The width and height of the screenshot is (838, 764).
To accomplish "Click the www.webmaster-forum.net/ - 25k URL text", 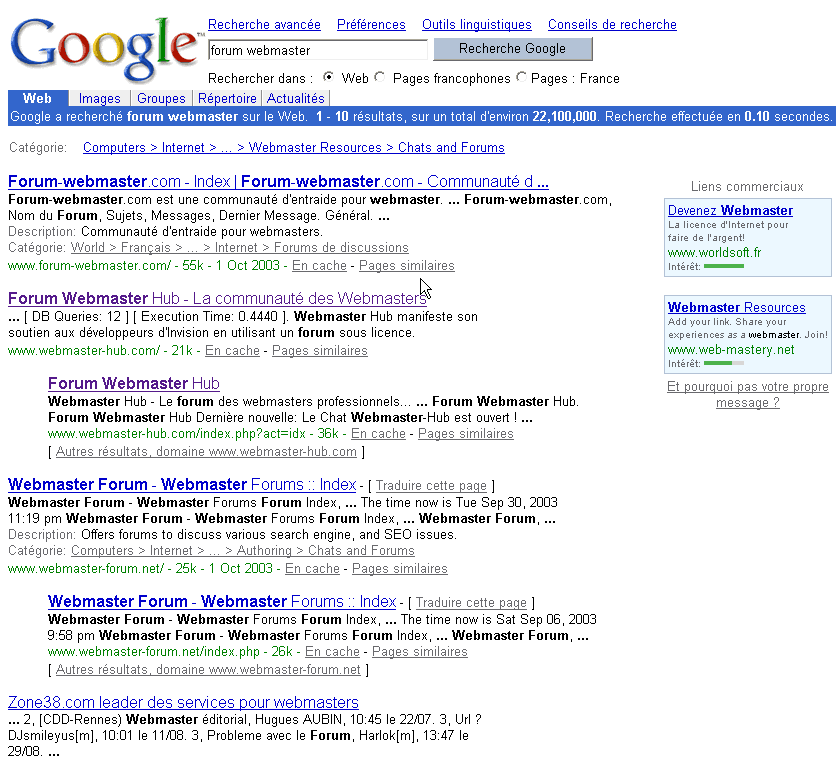I will click(102, 568).
